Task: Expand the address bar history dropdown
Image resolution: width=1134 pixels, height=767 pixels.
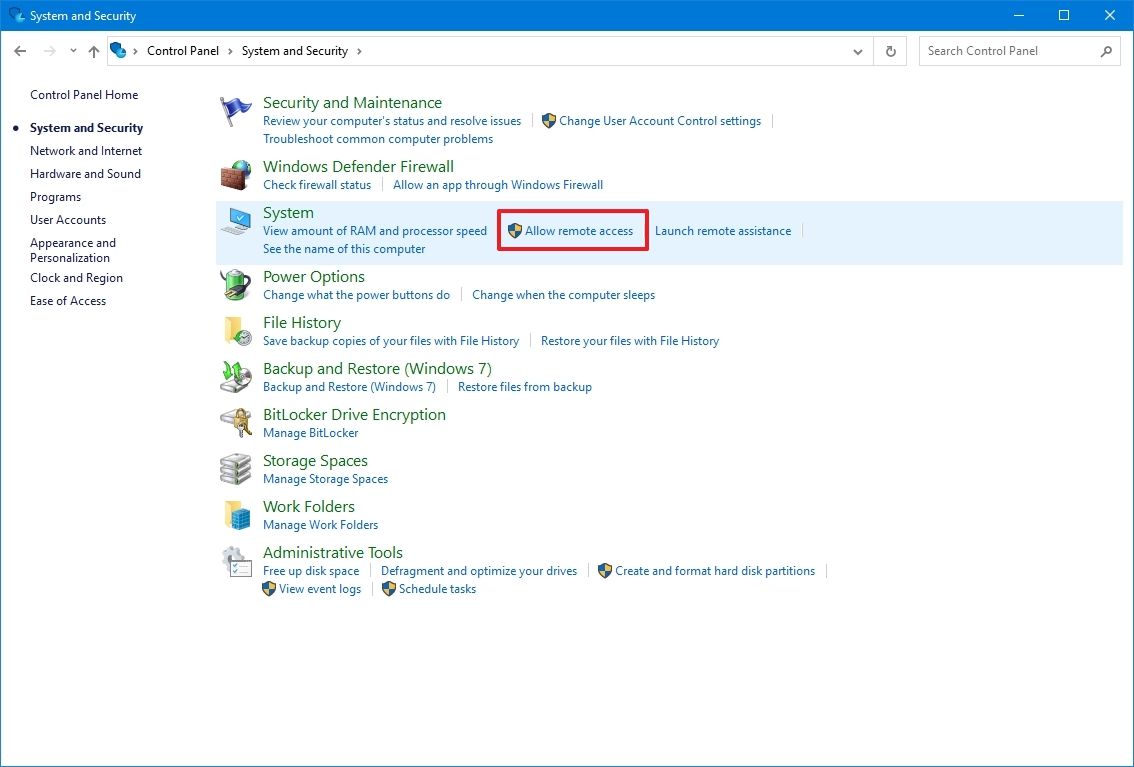Action: (857, 50)
